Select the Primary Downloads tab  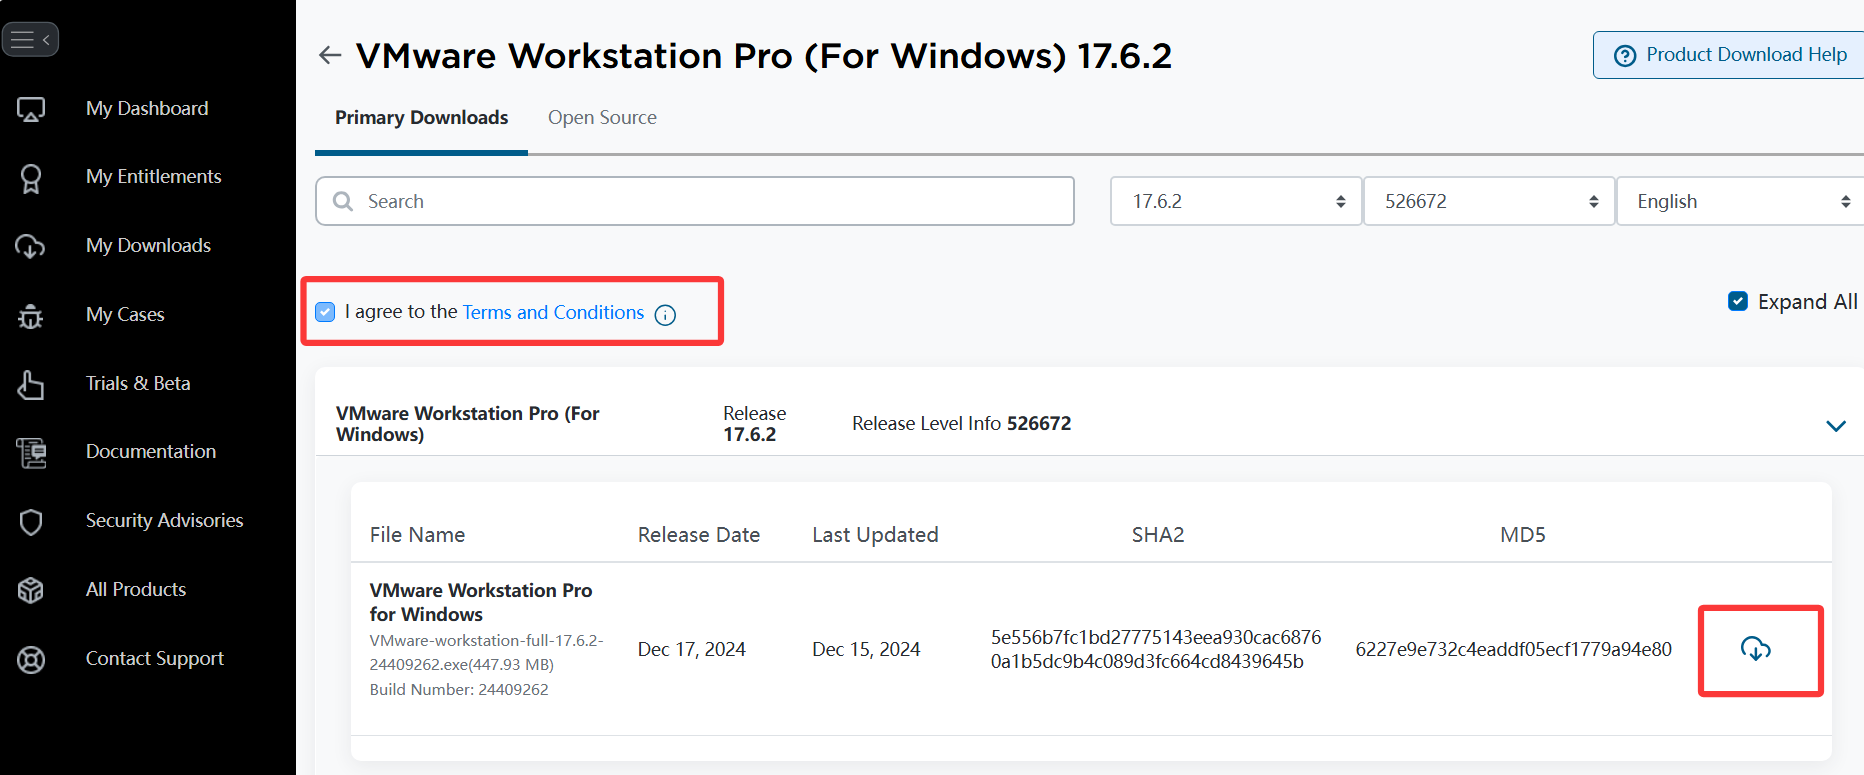tap(421, 117)
